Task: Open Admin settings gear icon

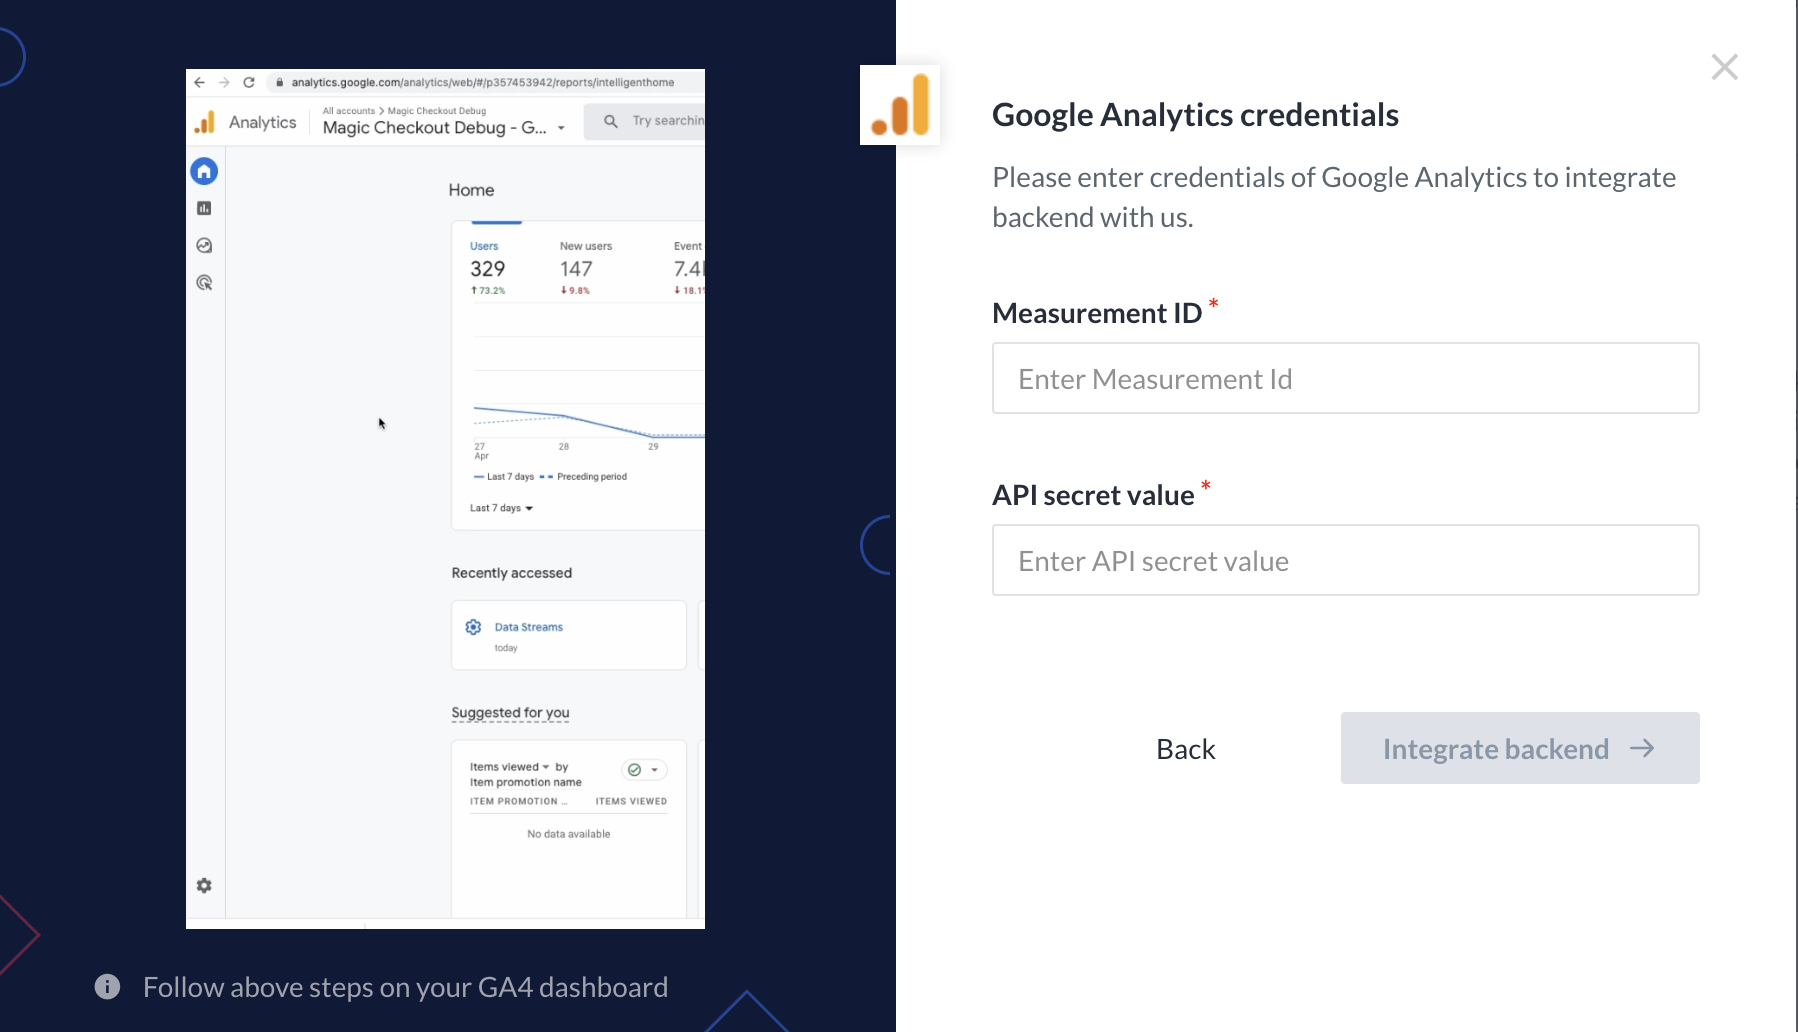Action: [x=204, y=886]
